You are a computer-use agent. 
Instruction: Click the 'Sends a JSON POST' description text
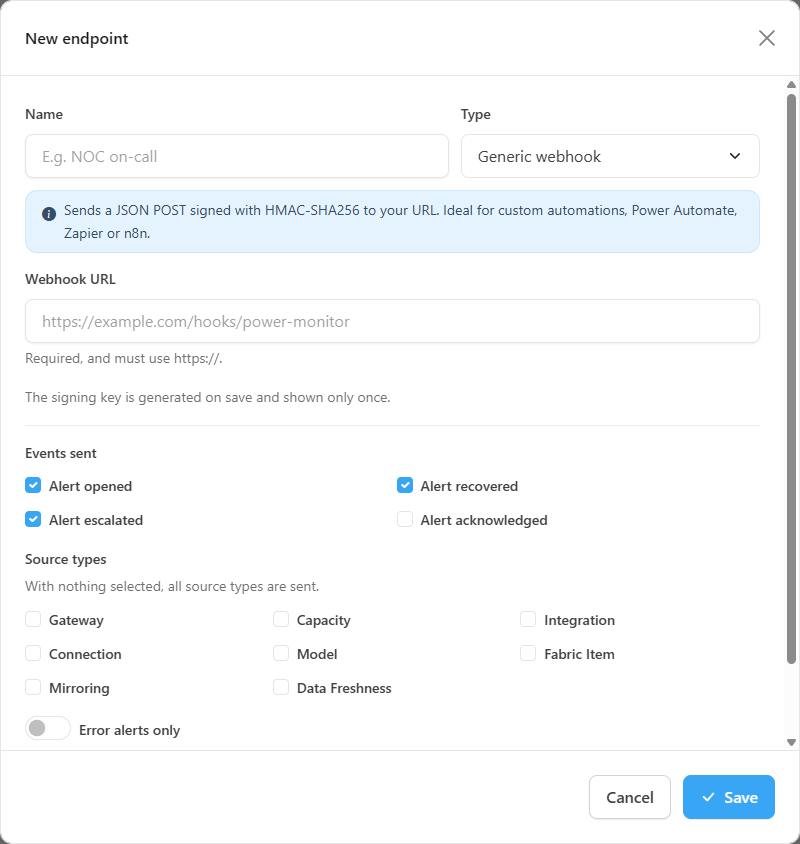point(401,221)
